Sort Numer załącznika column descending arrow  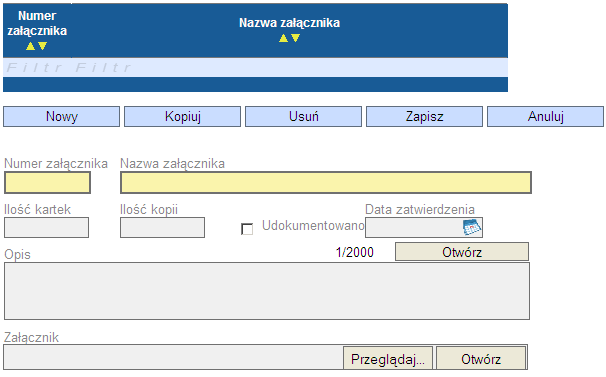click(43, 46)
